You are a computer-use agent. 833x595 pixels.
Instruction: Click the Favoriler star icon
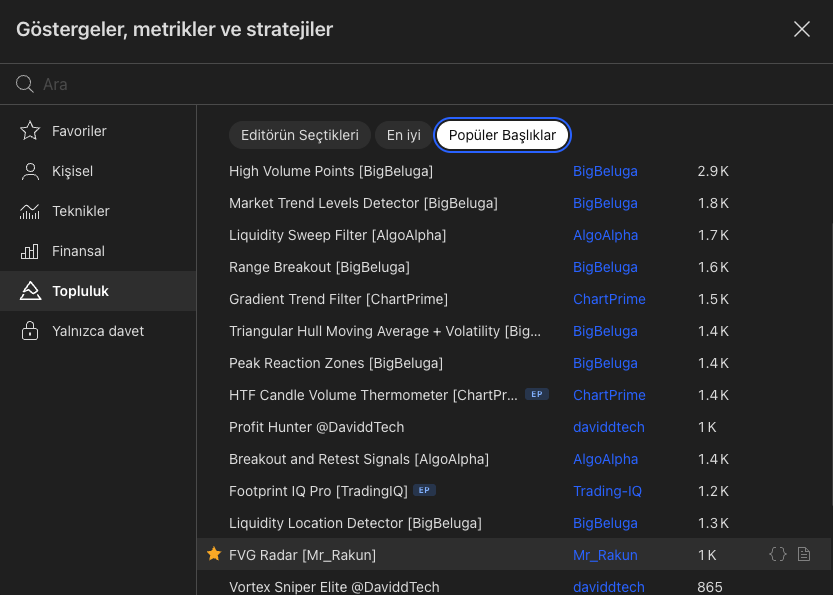click(x=30, y=131)
